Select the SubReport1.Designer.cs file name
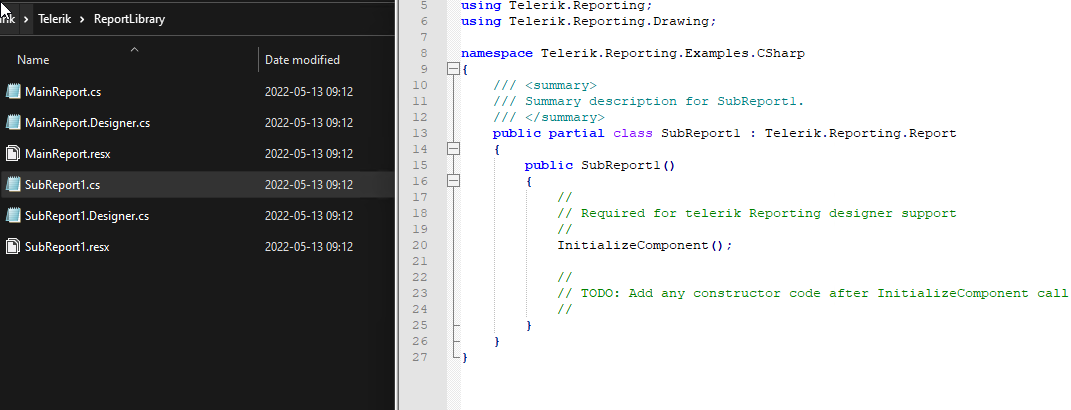Screen dimensions: 1071x410 pyautogui.click(x=87, y=216)
